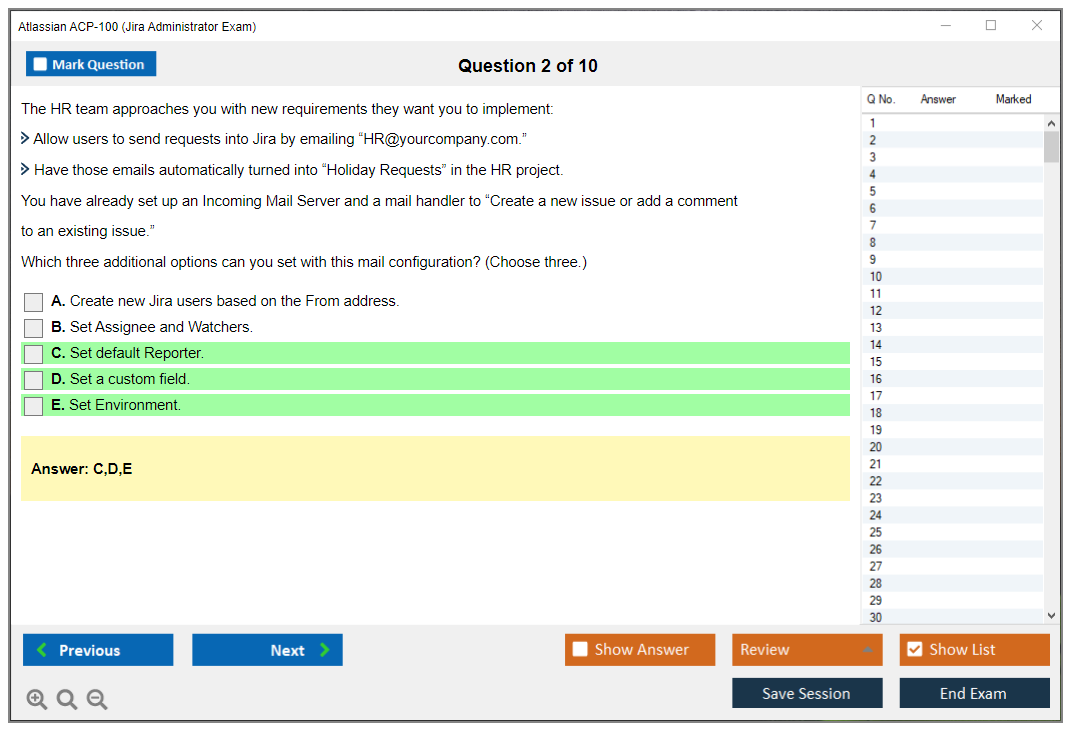Click the question list scroll up arrow
This screenshot has width=1075, height=735.
(x=1050, y=123)
